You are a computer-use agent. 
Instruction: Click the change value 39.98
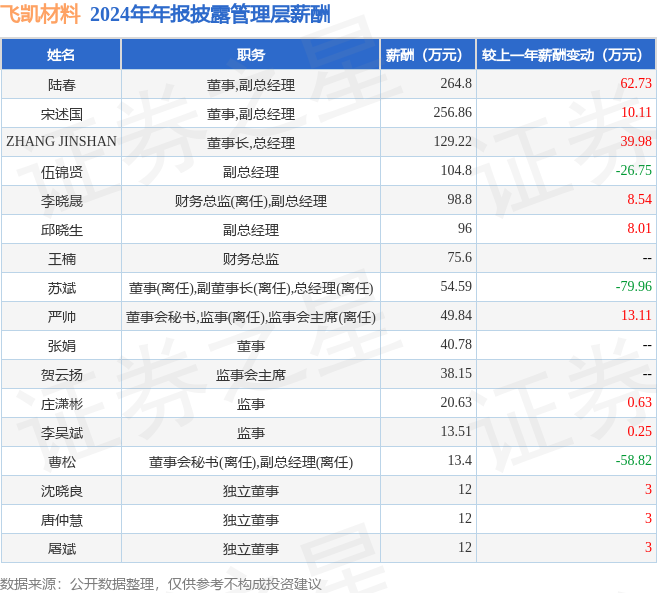(636, 141)
